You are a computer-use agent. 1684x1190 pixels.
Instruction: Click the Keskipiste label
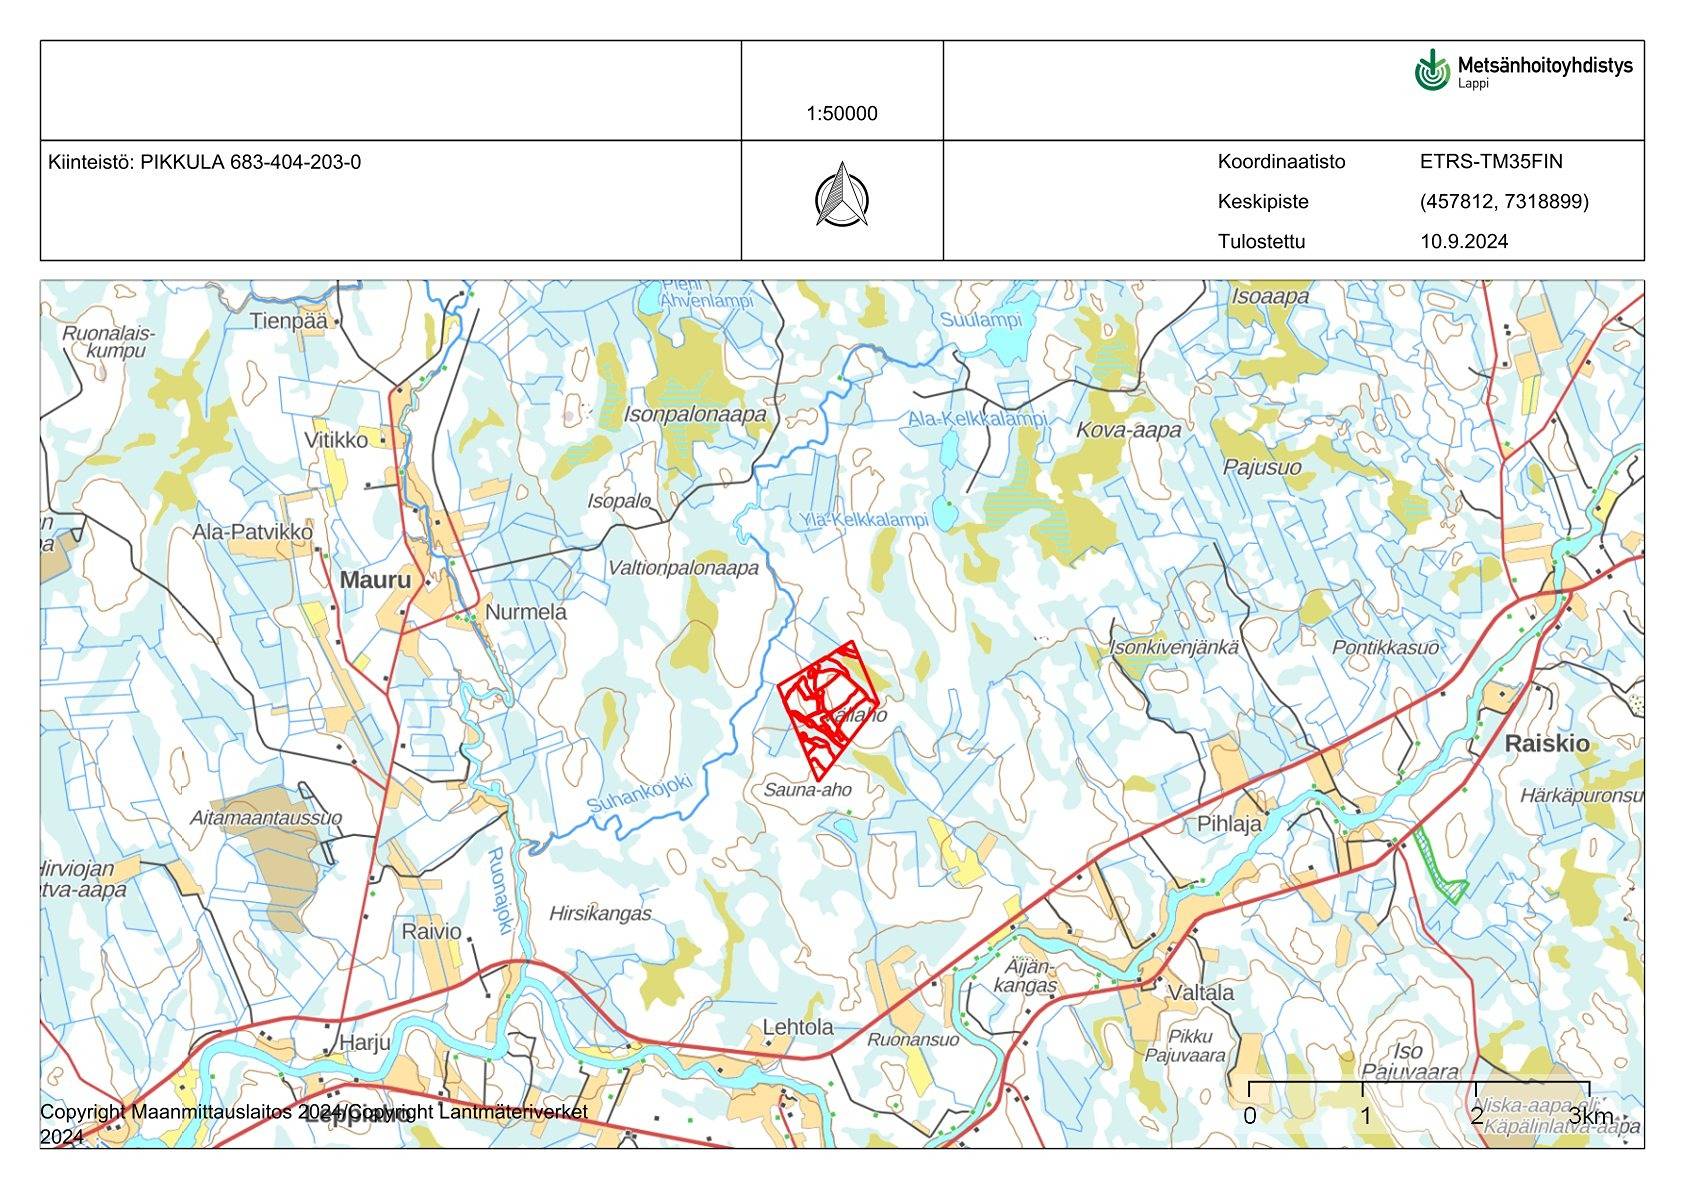coord(1263,202)
